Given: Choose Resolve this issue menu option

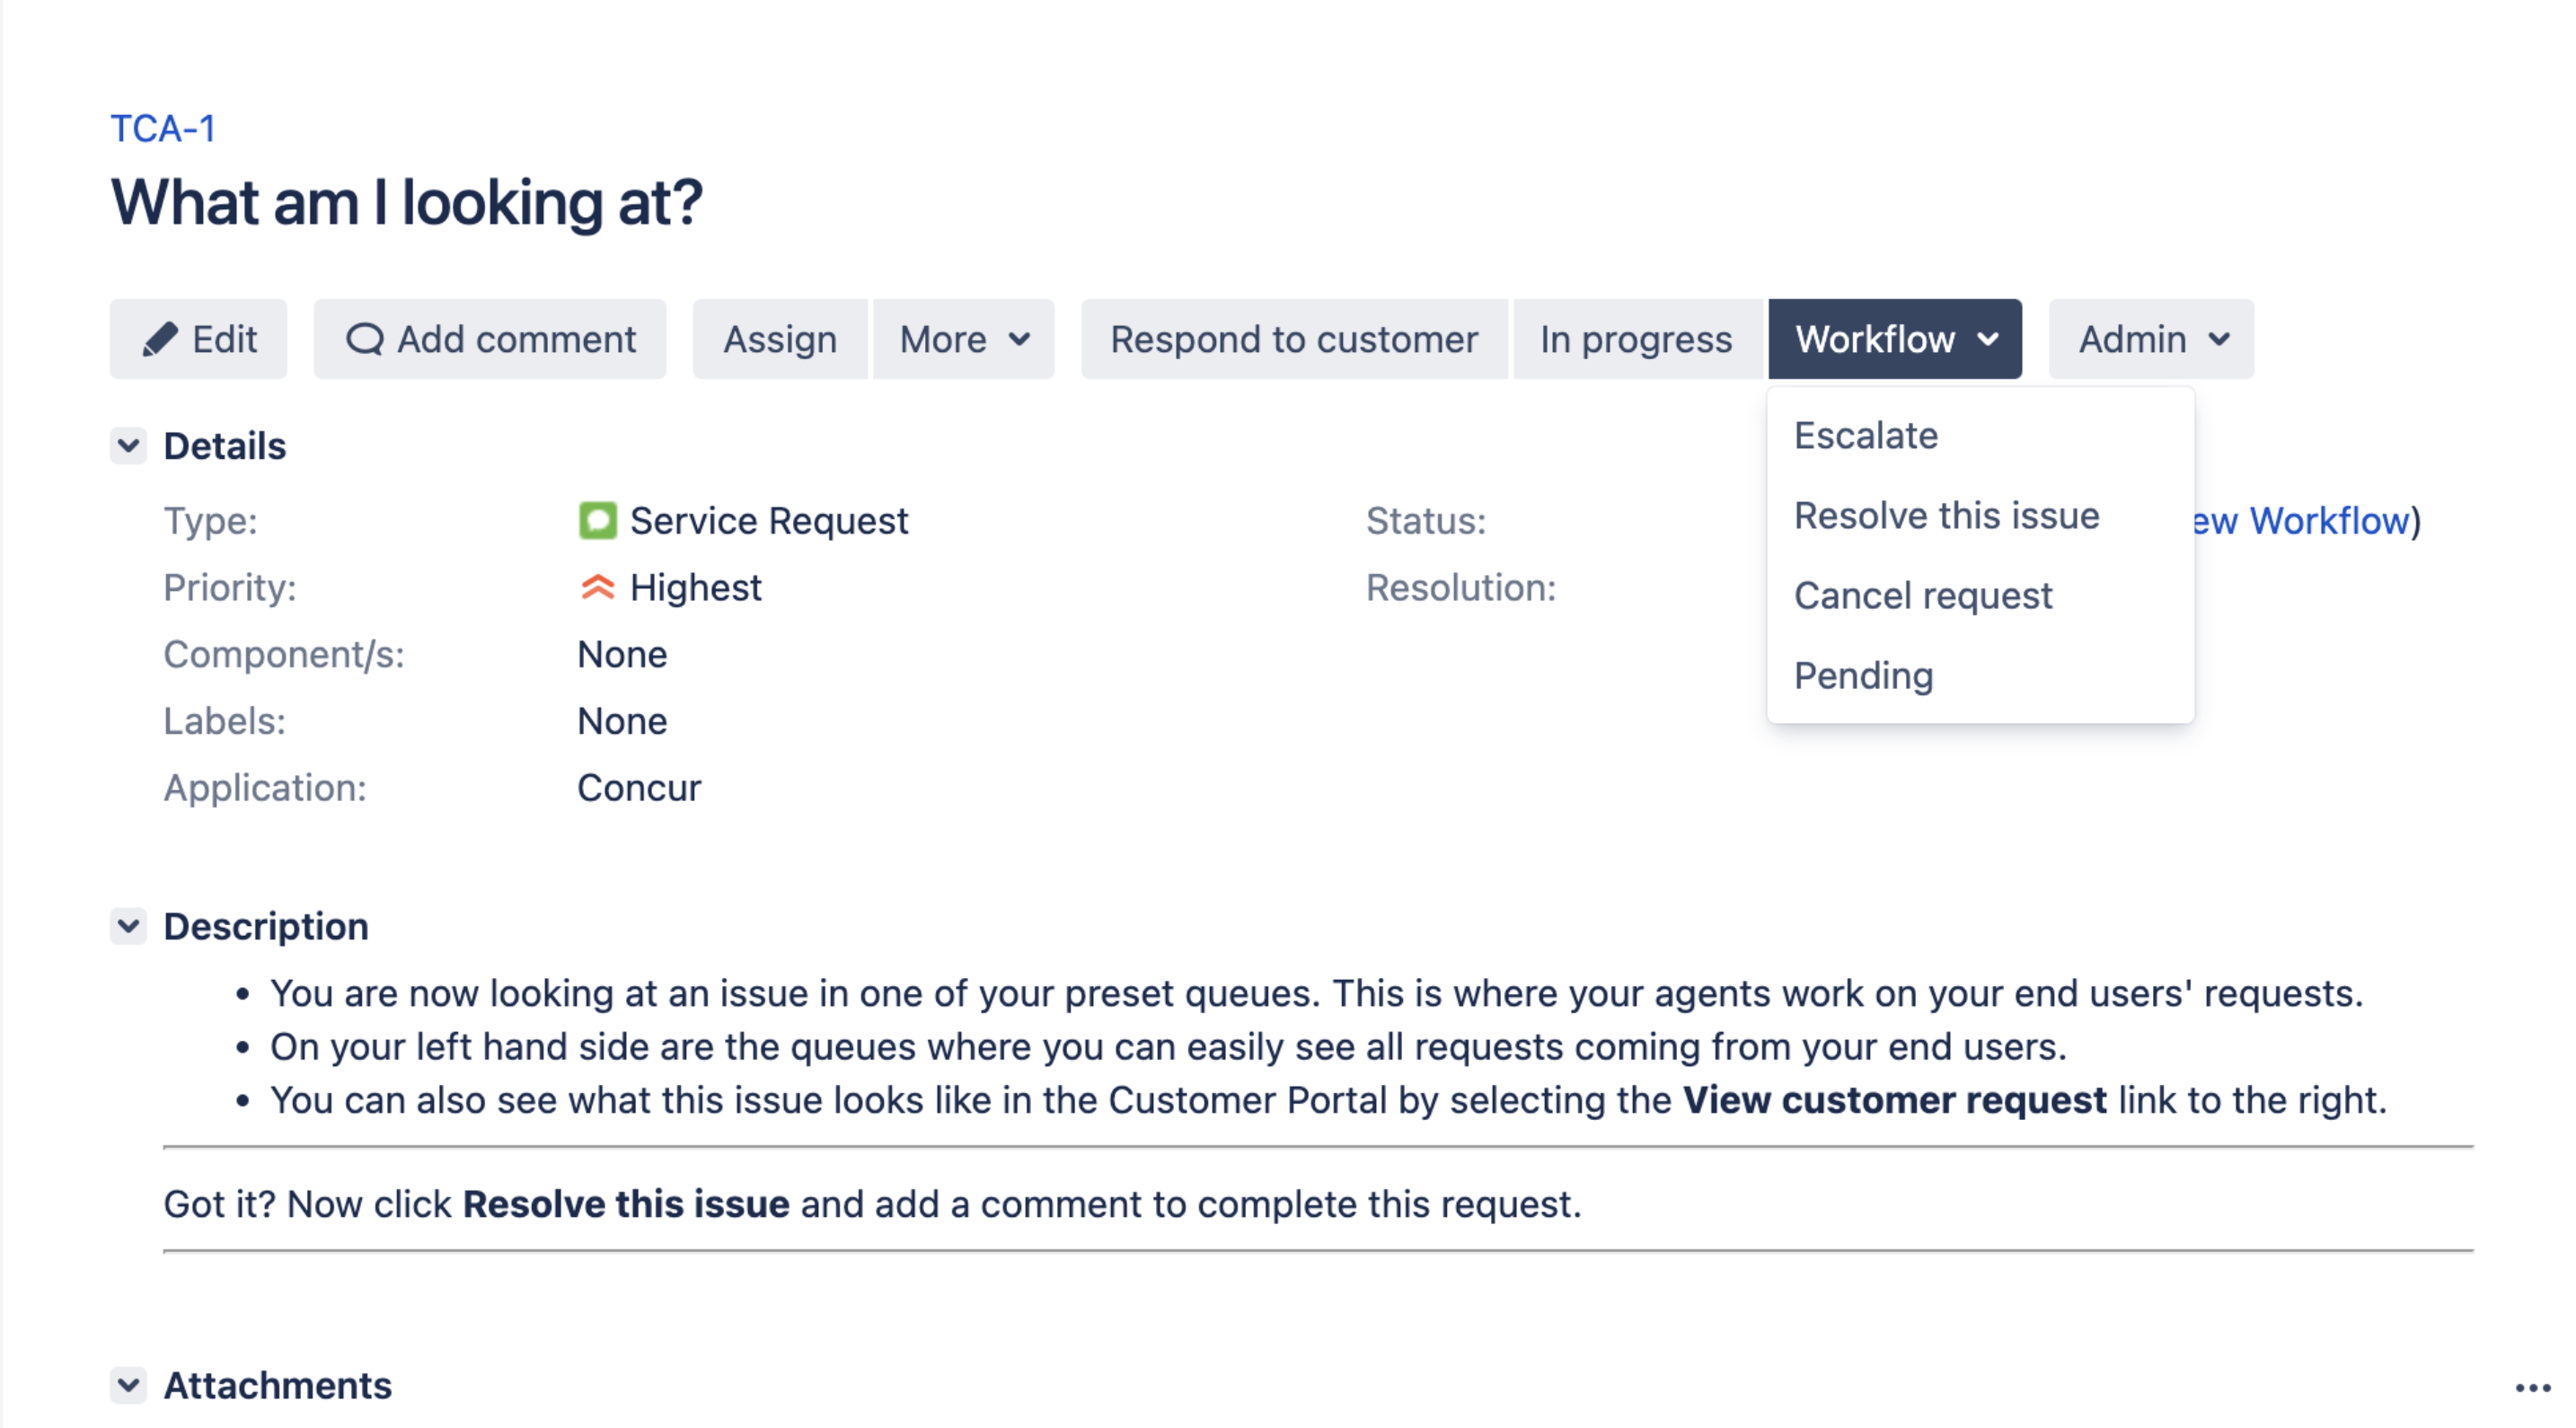Looking at the screenshot, I should tap(1946, 515).
